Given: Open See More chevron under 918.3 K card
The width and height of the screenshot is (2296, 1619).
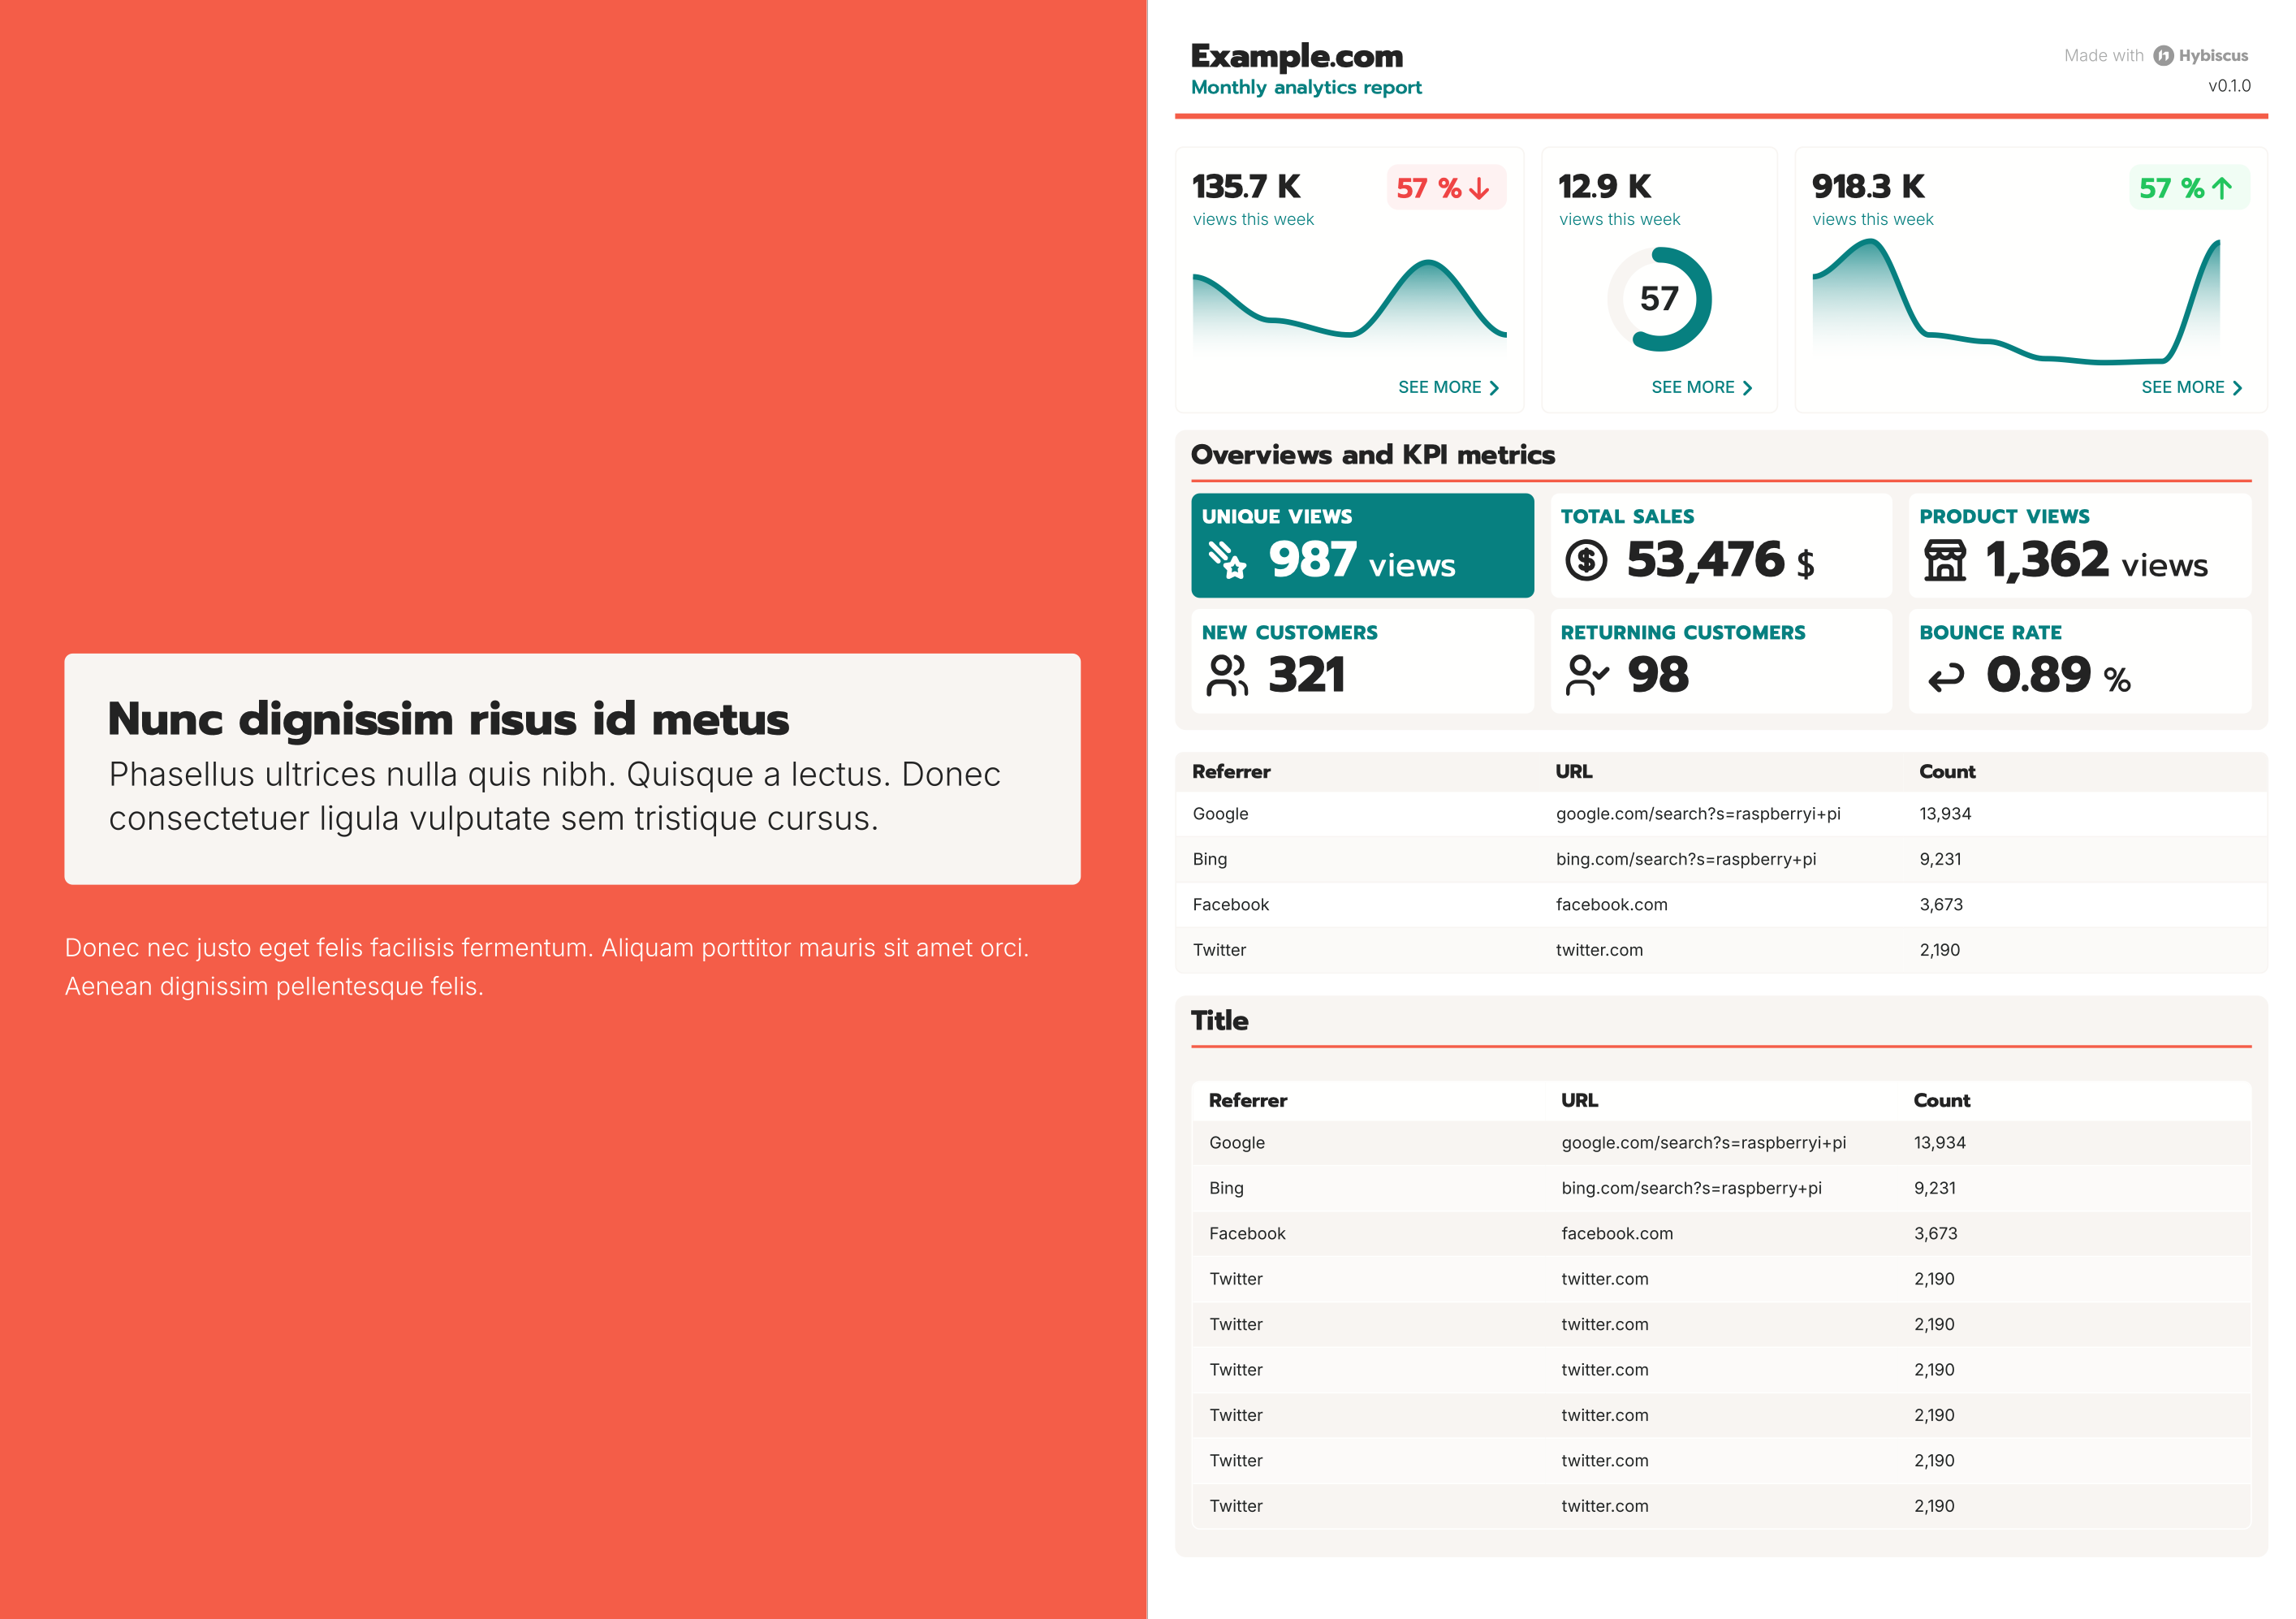Looking at the screenshot, I should click(x=2237, y=388).
